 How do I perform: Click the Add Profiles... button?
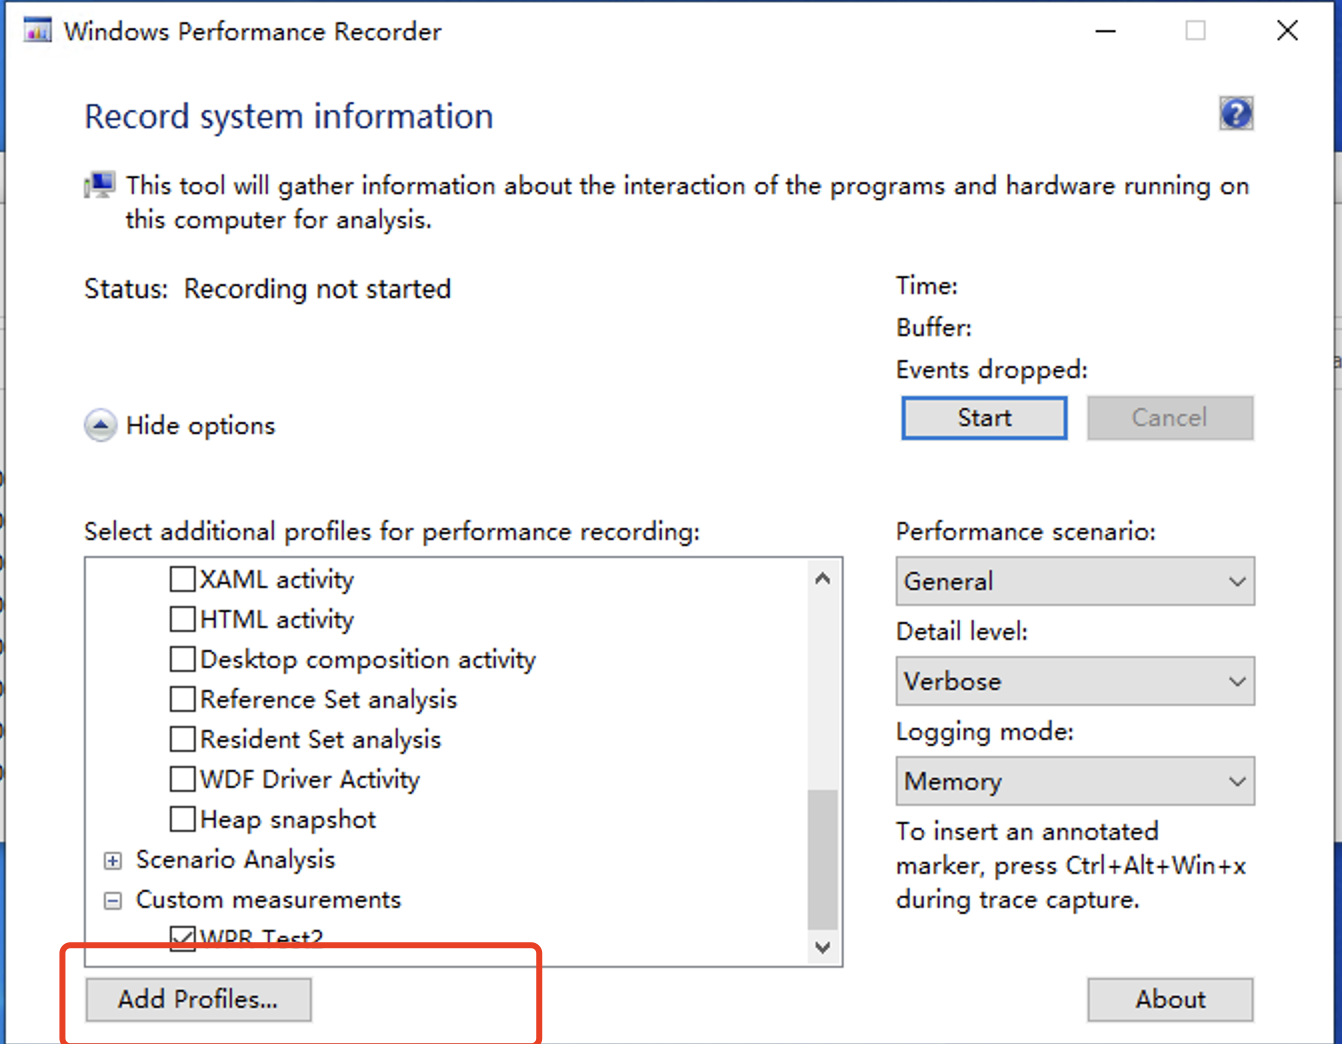coord(198,1000)
